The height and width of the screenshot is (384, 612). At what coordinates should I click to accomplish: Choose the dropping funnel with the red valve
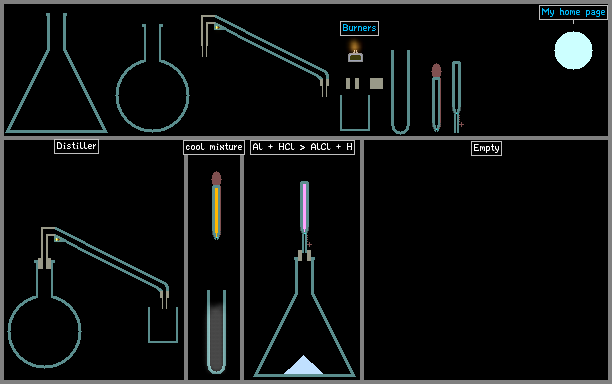click(457, 97)
